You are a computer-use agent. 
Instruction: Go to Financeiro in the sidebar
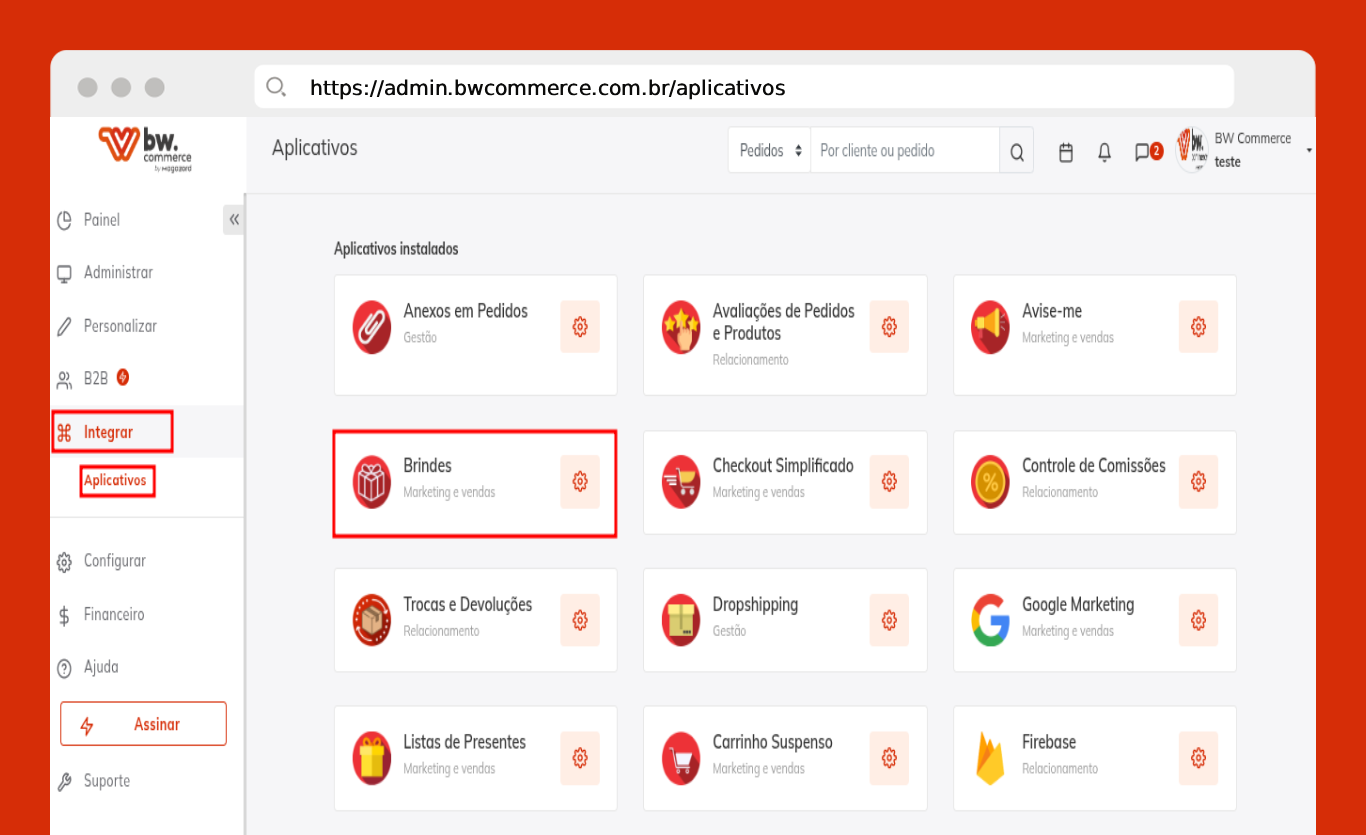pos(113,614)
